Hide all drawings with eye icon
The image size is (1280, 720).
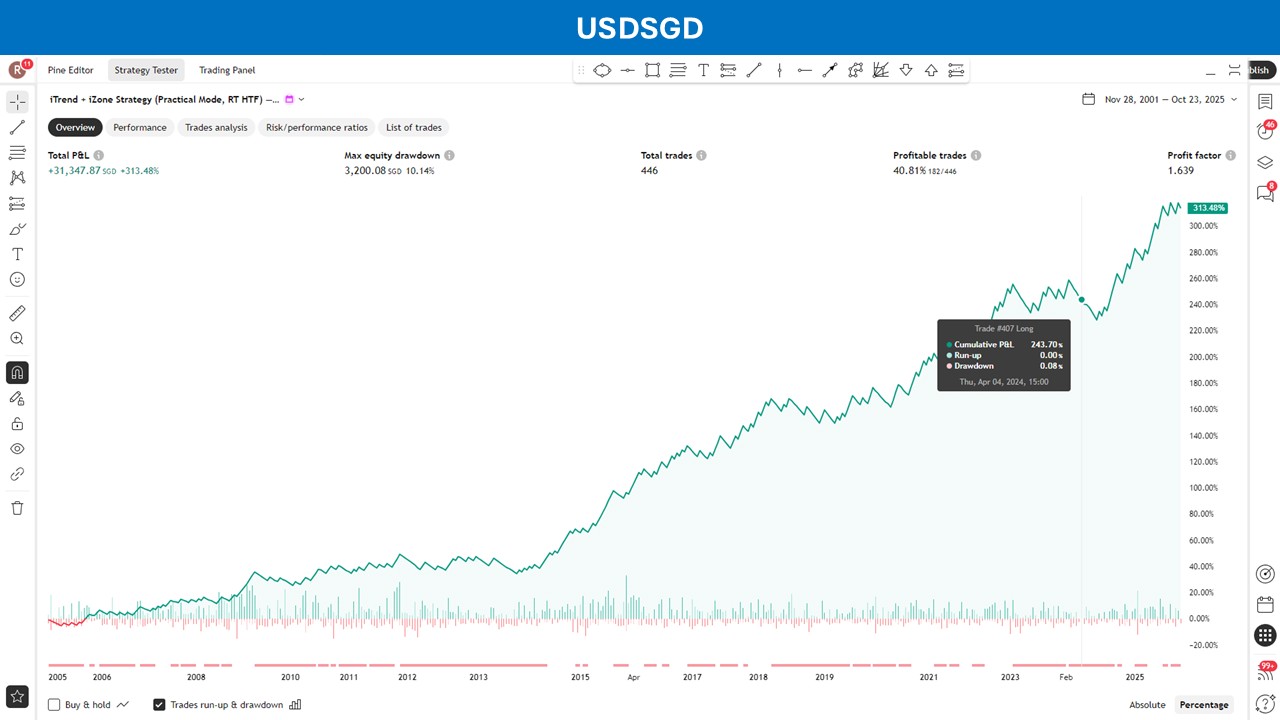point(17,449)
